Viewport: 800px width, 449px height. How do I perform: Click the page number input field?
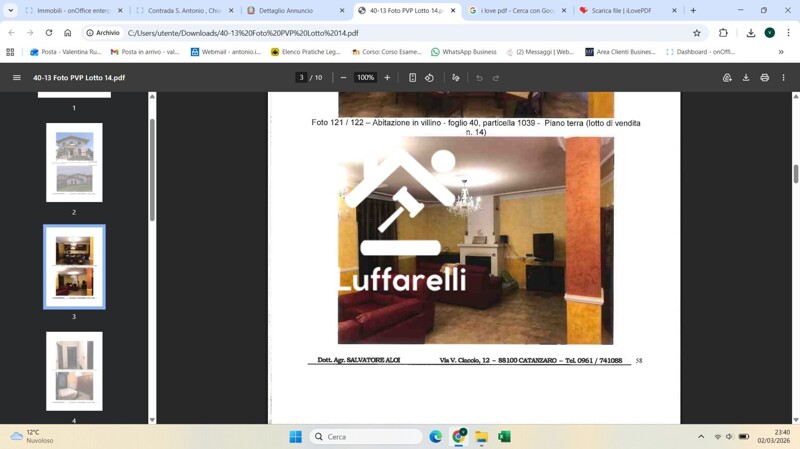pyautogui.click(x=301, y=78)
